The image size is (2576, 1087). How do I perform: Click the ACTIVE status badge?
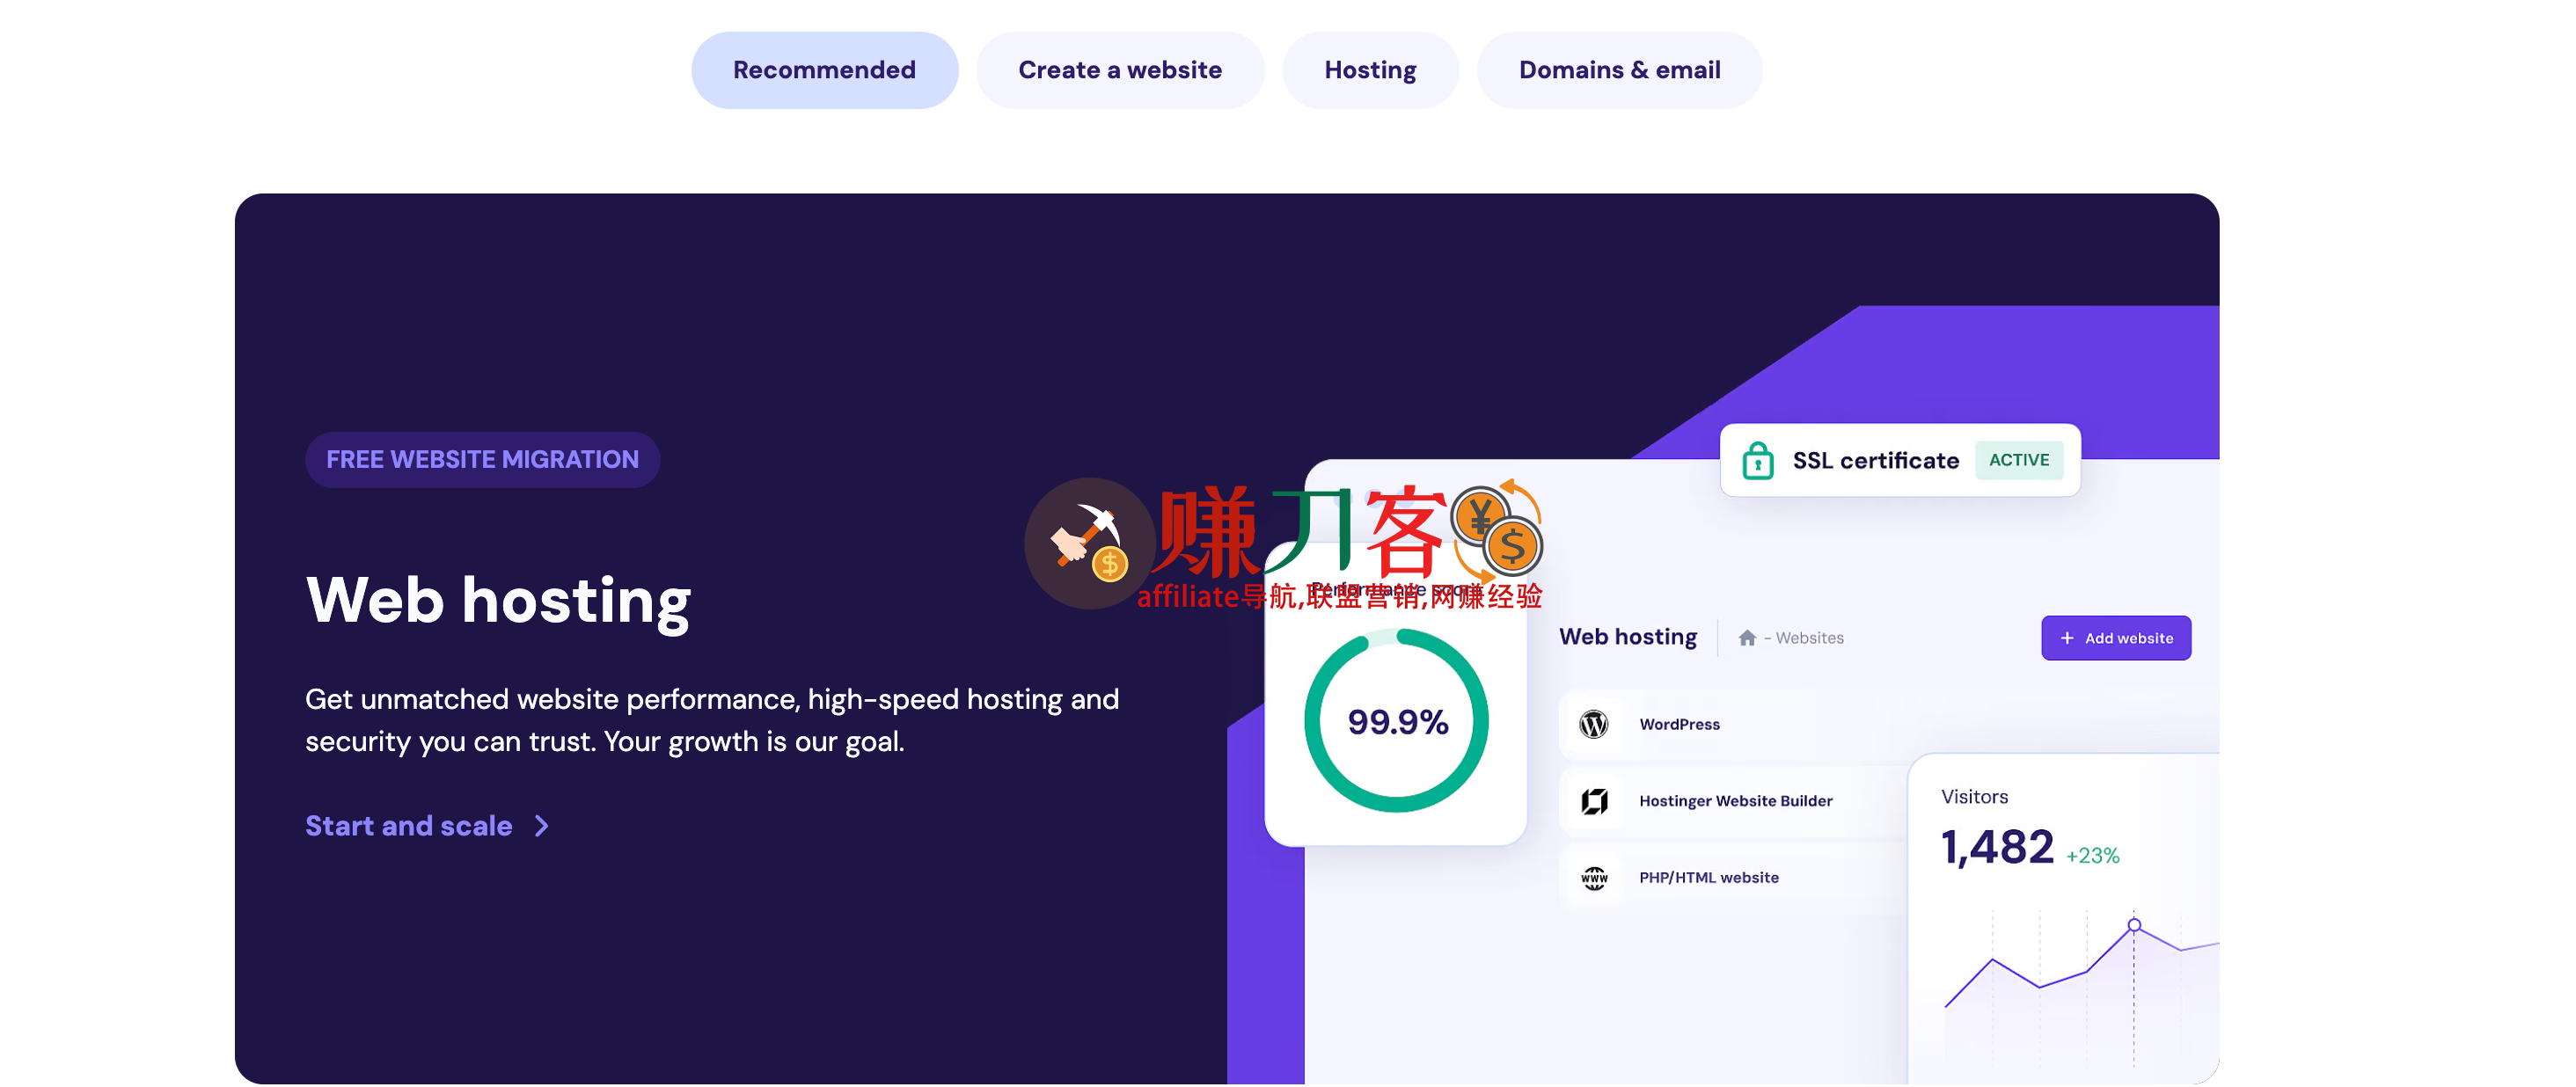pos(2018,460)
